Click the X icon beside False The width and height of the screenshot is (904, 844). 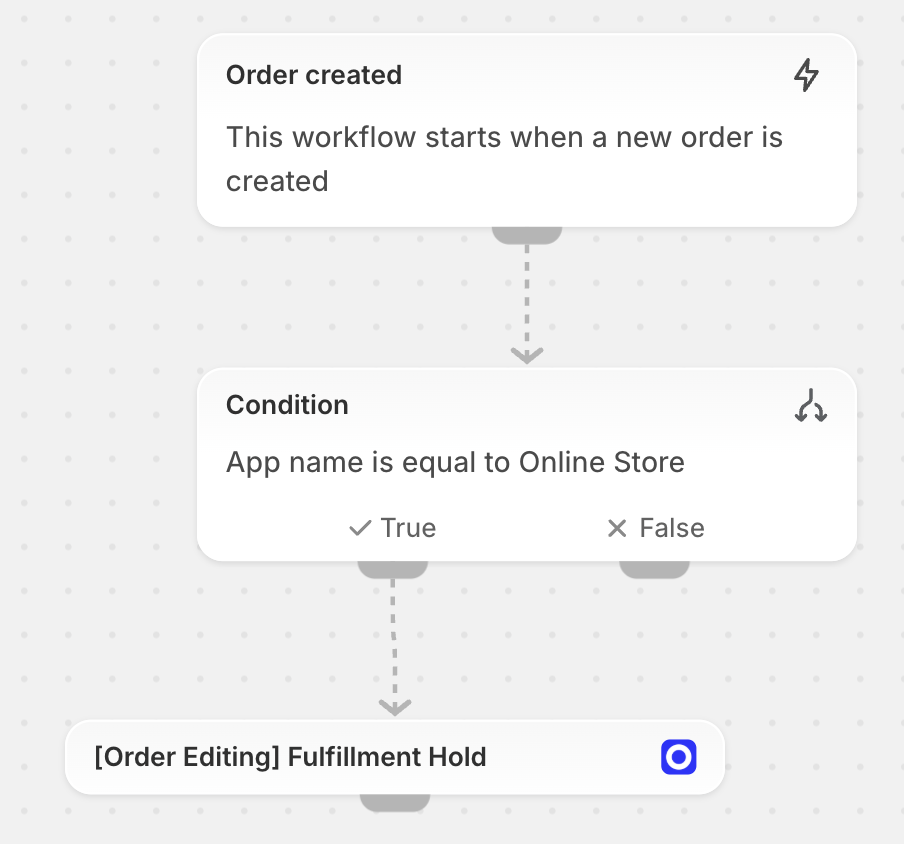pos(617,528)
